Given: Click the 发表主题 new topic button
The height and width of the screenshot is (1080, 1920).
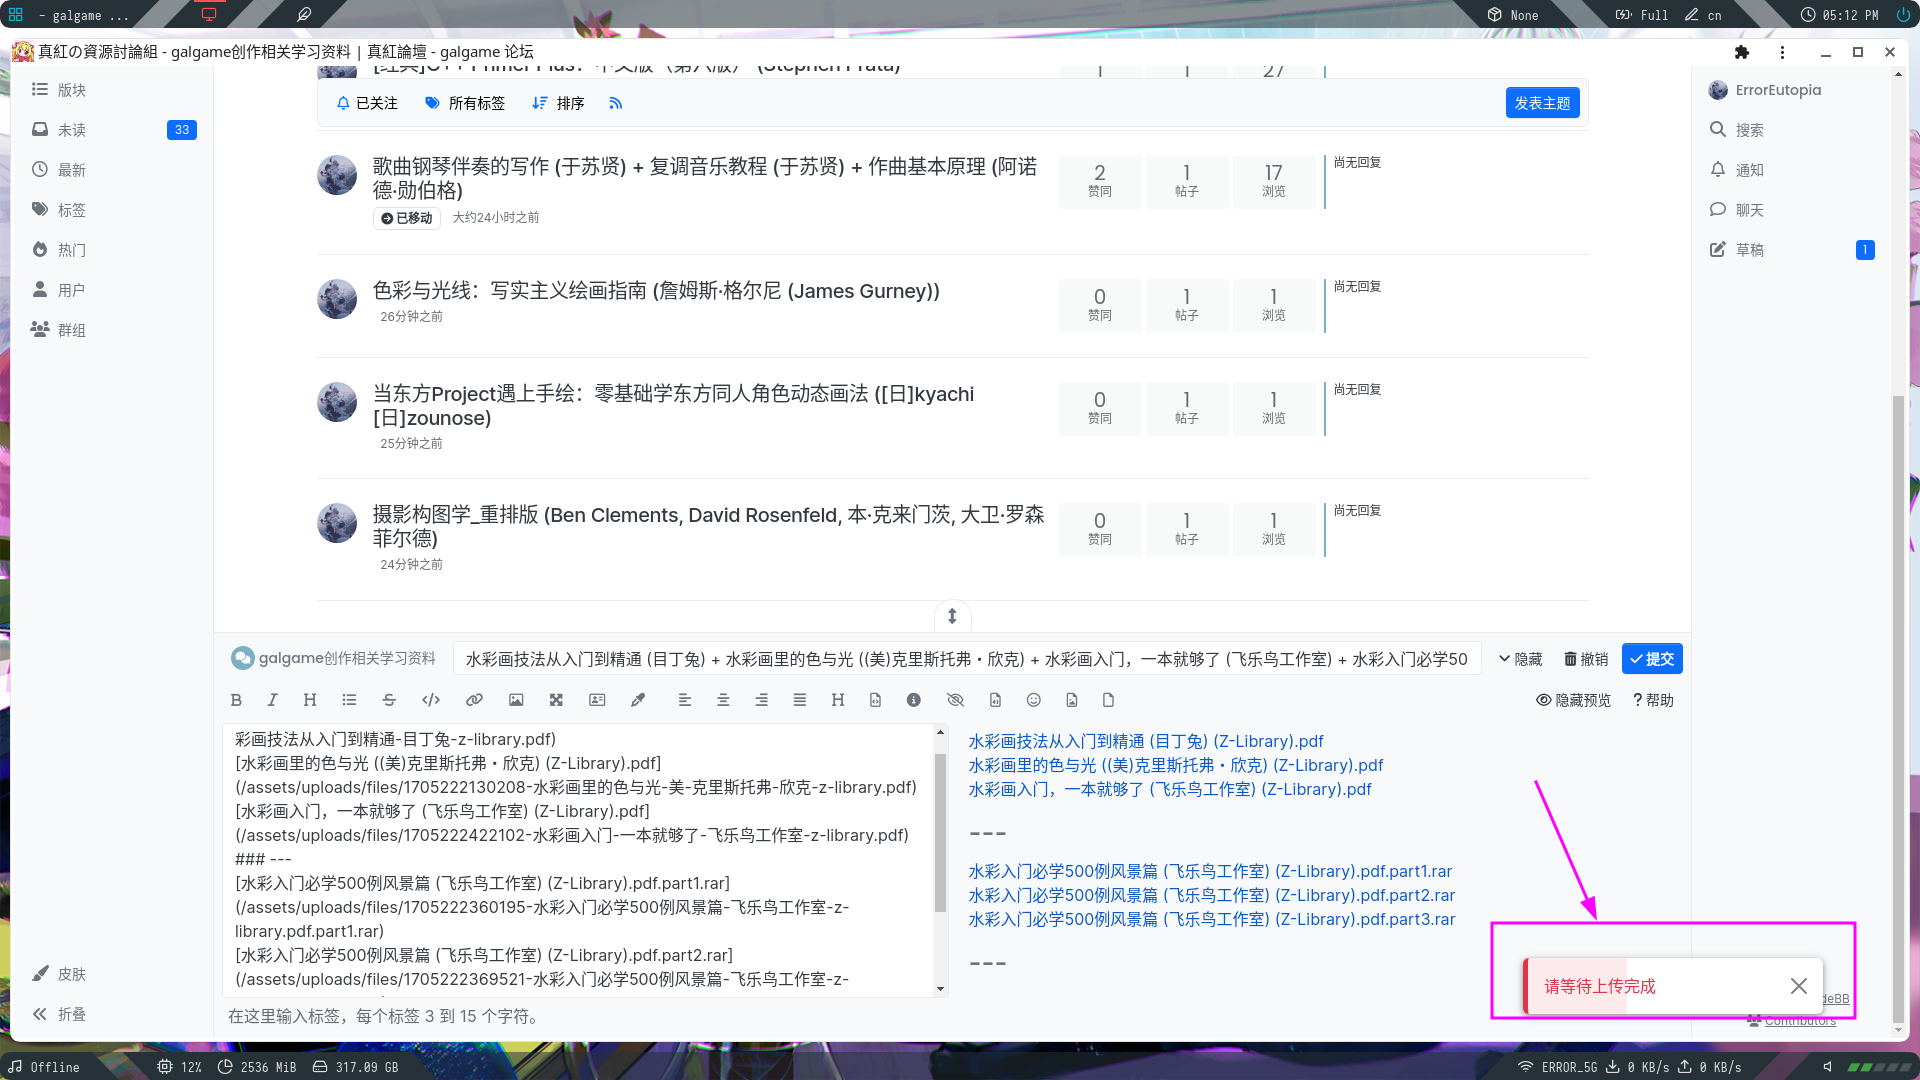Looking at the screenshot, I should pos(1542,103).
